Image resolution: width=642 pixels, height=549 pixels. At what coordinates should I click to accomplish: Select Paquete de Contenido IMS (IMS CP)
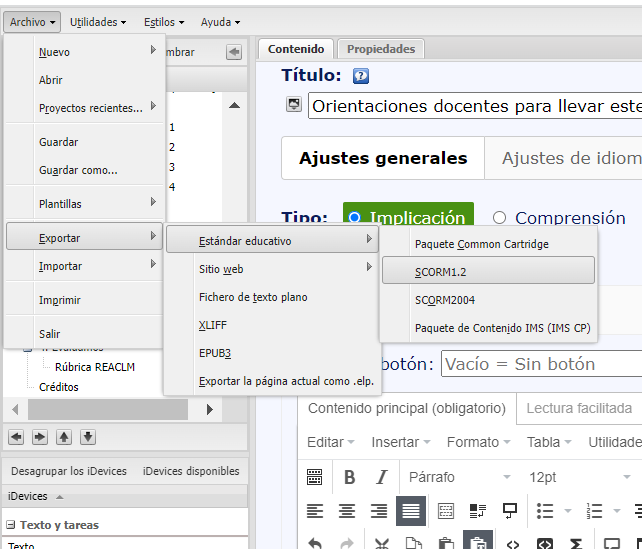coord(488,328)
